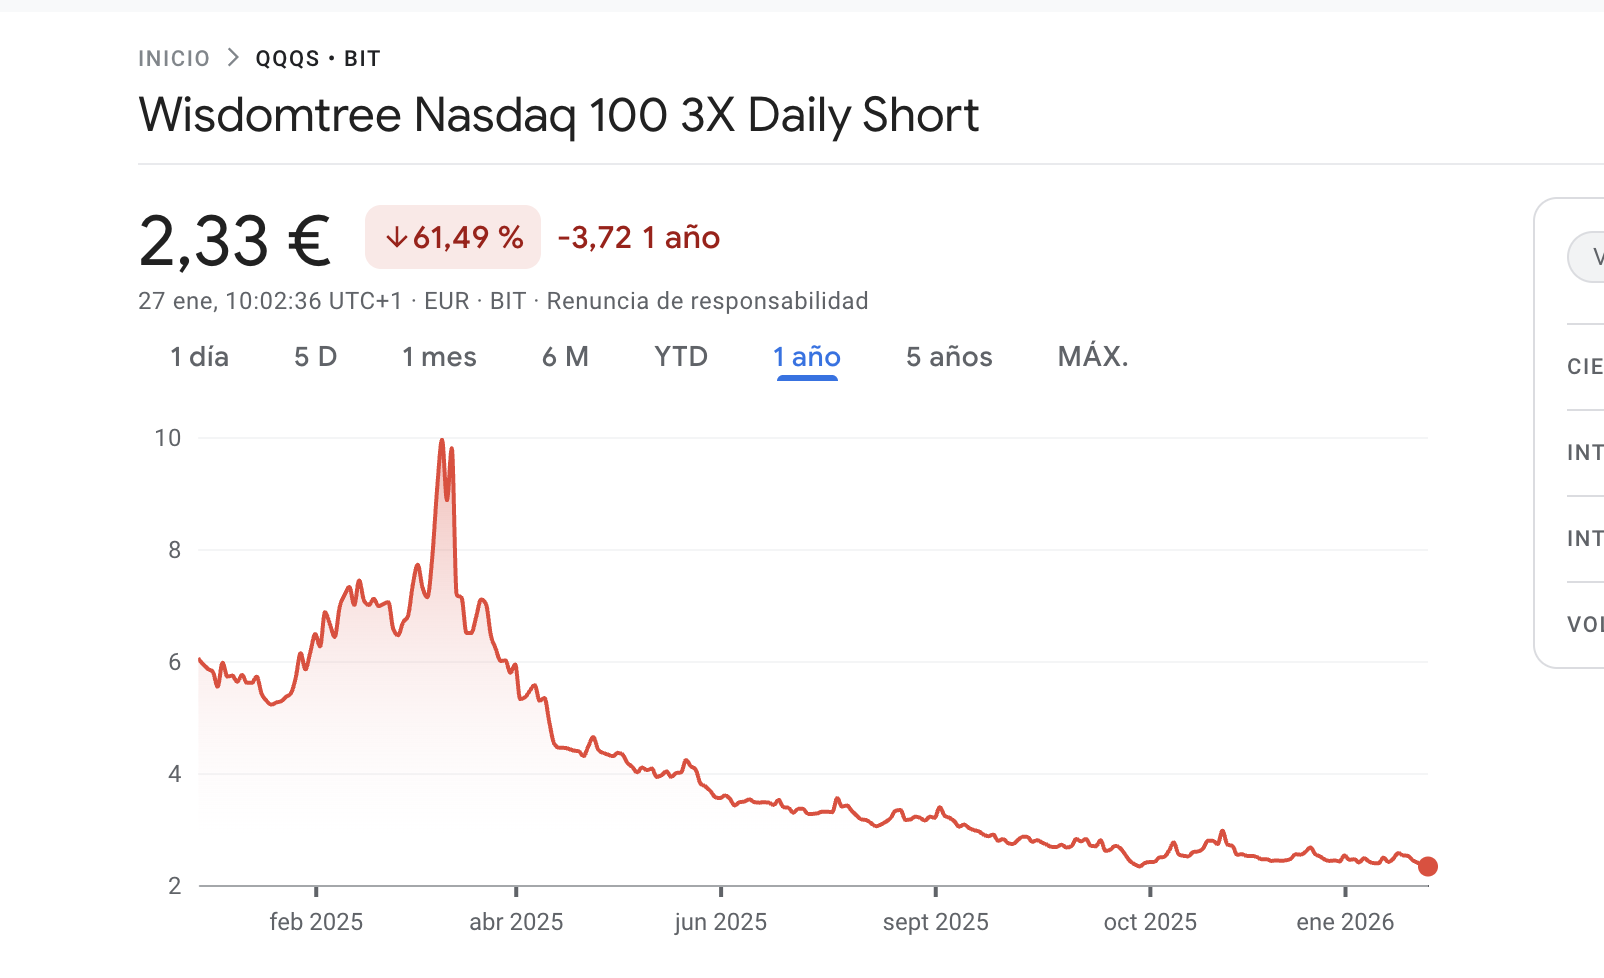
Task: Select the YTD range tab
Action: click(x=681, y=357)
